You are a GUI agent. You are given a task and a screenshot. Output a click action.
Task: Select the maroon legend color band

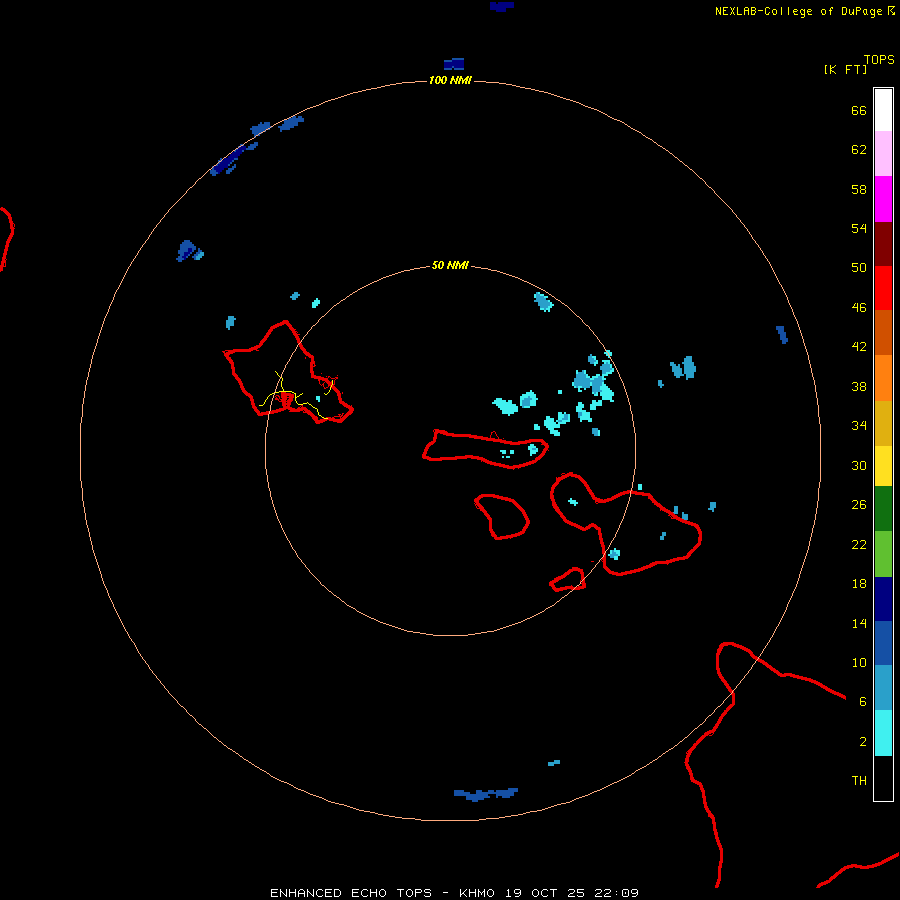point(883,244)
